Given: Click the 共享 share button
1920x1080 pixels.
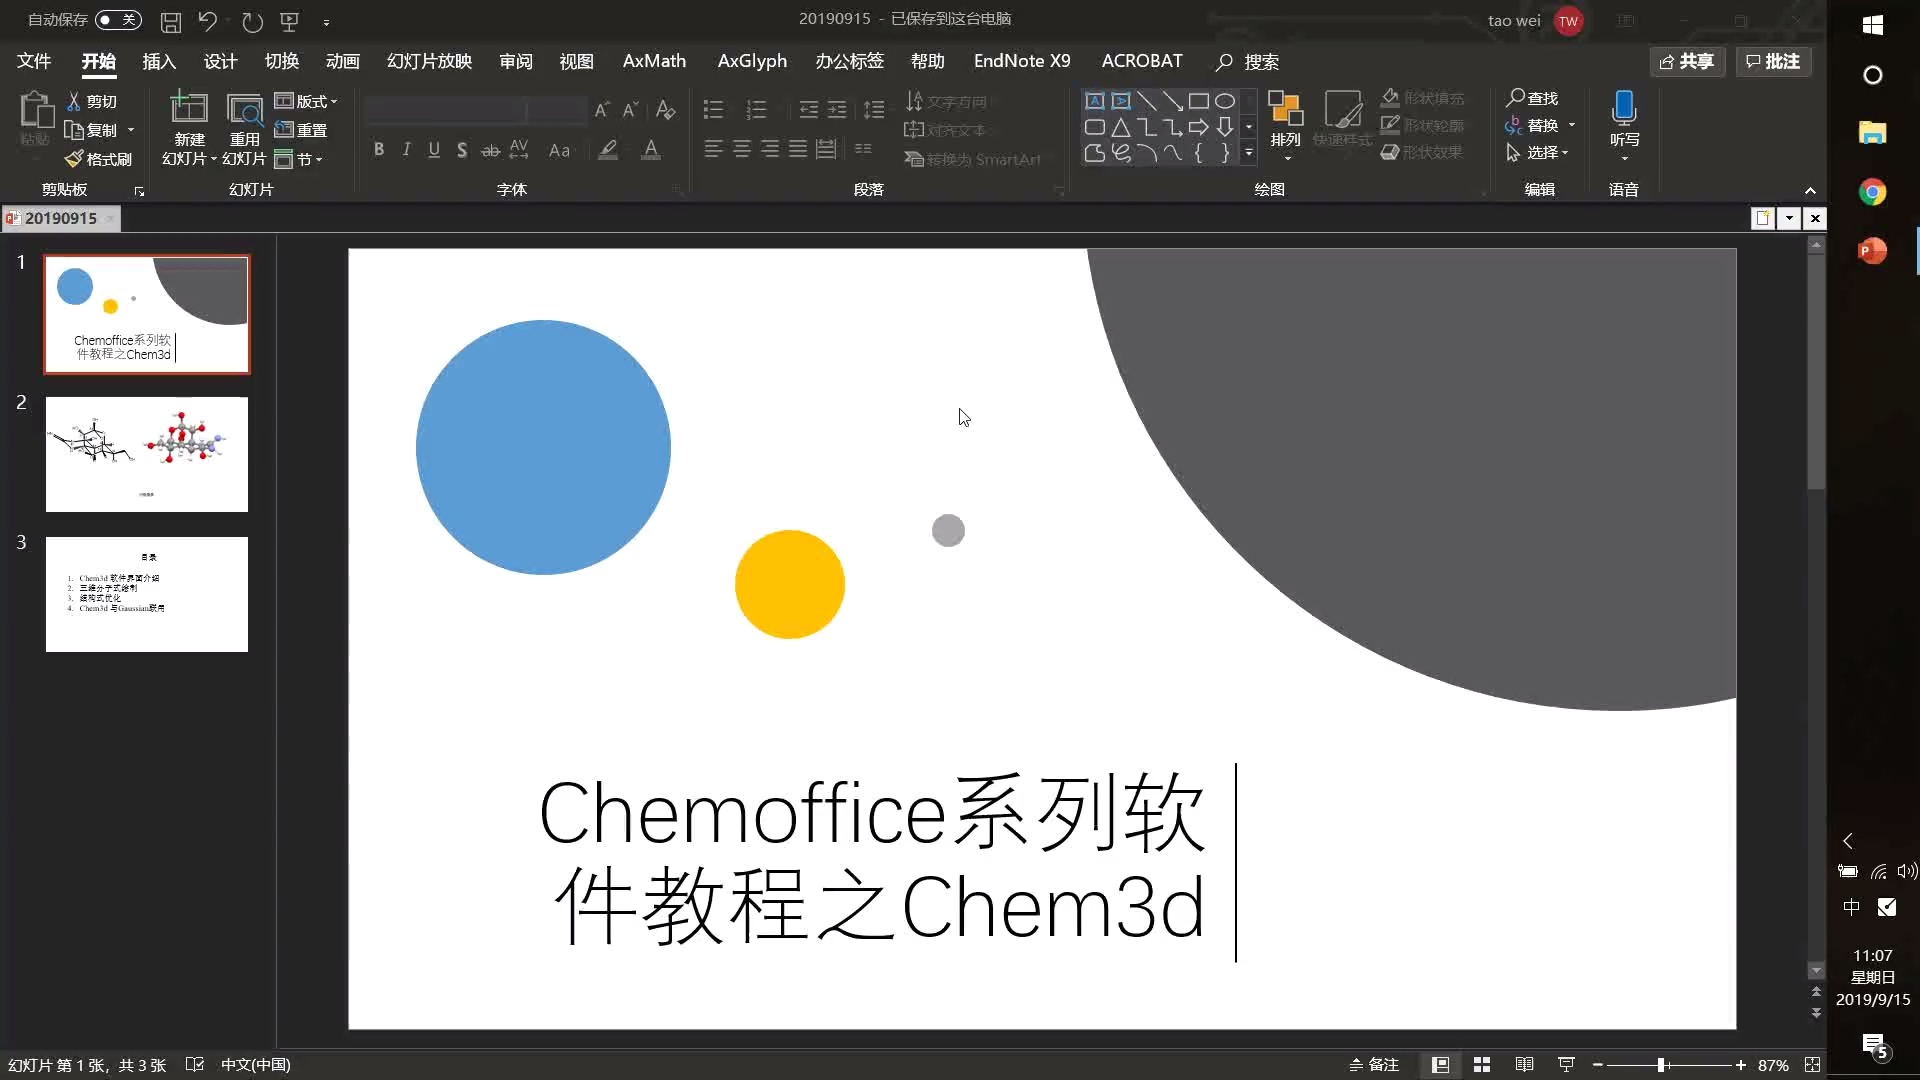Looking at the screenshot, I should pos(1688,61).
